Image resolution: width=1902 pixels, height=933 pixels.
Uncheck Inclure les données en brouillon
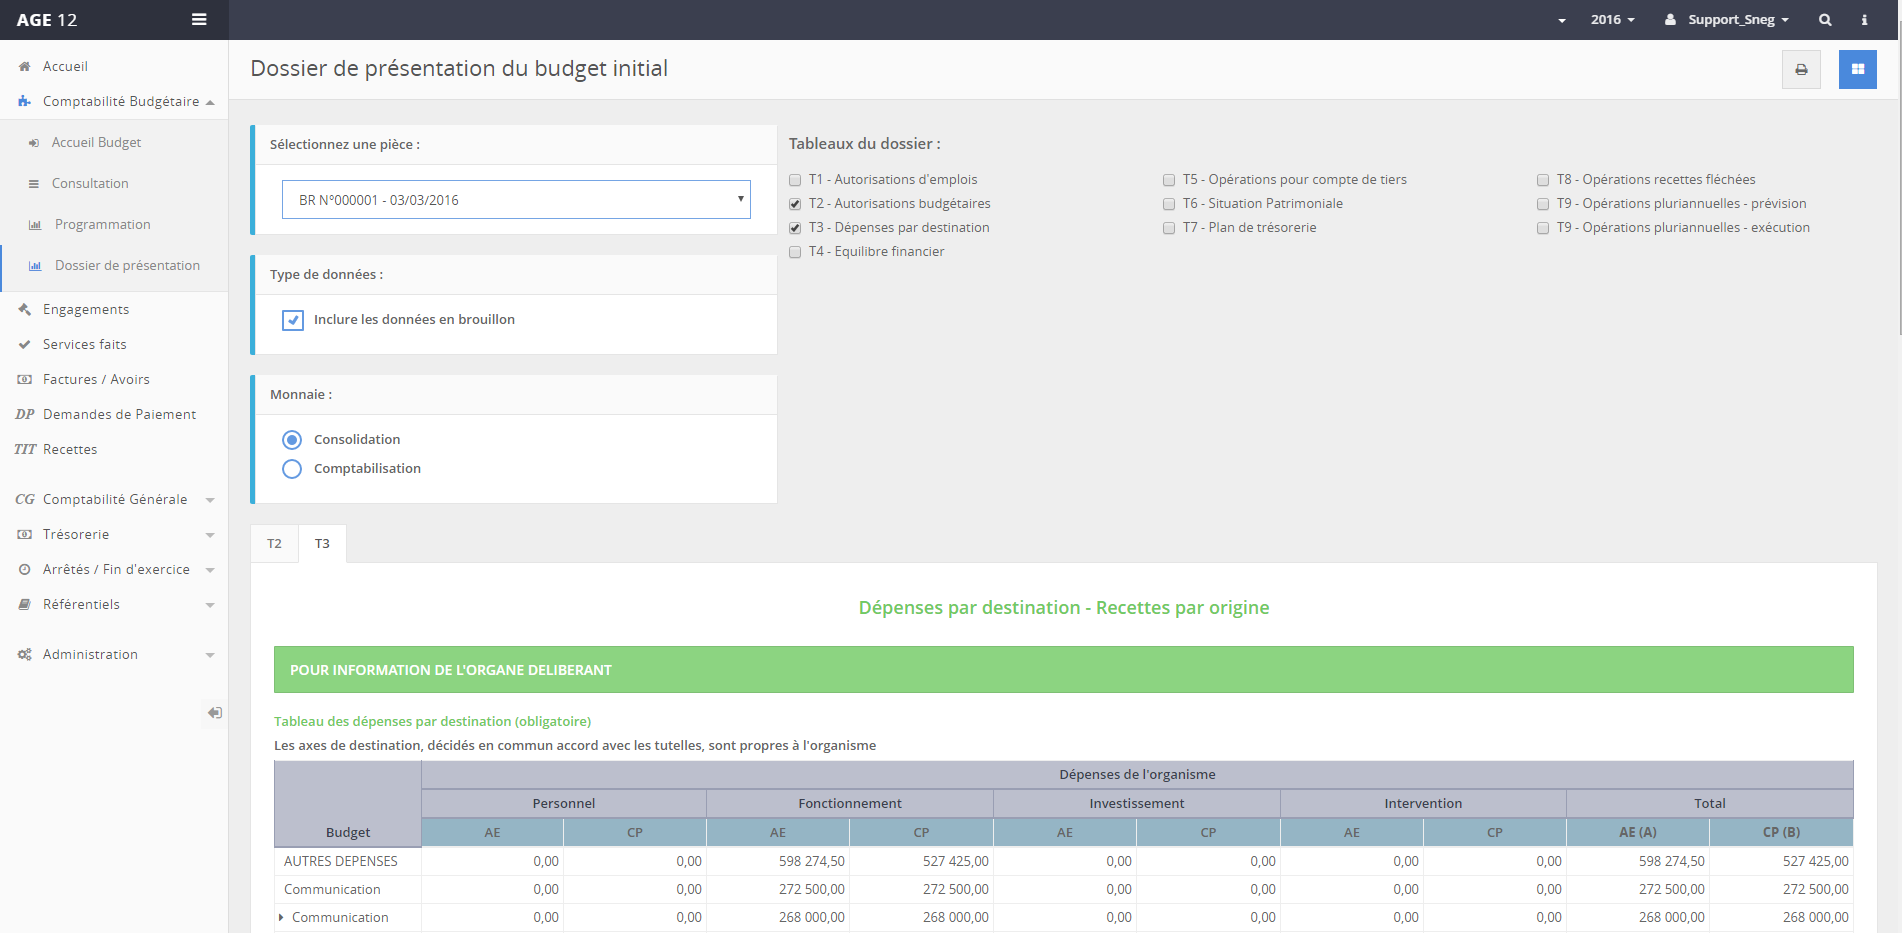(293, 320)
